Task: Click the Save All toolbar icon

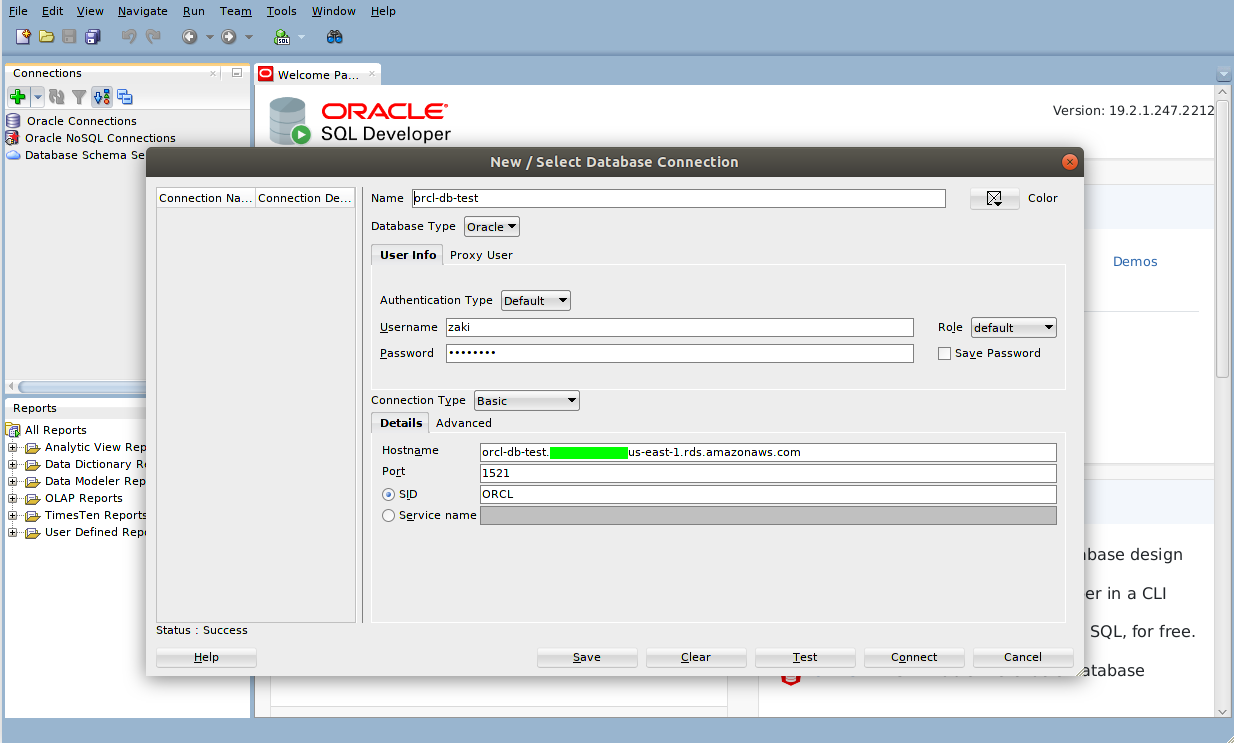Action: point(93,37)
